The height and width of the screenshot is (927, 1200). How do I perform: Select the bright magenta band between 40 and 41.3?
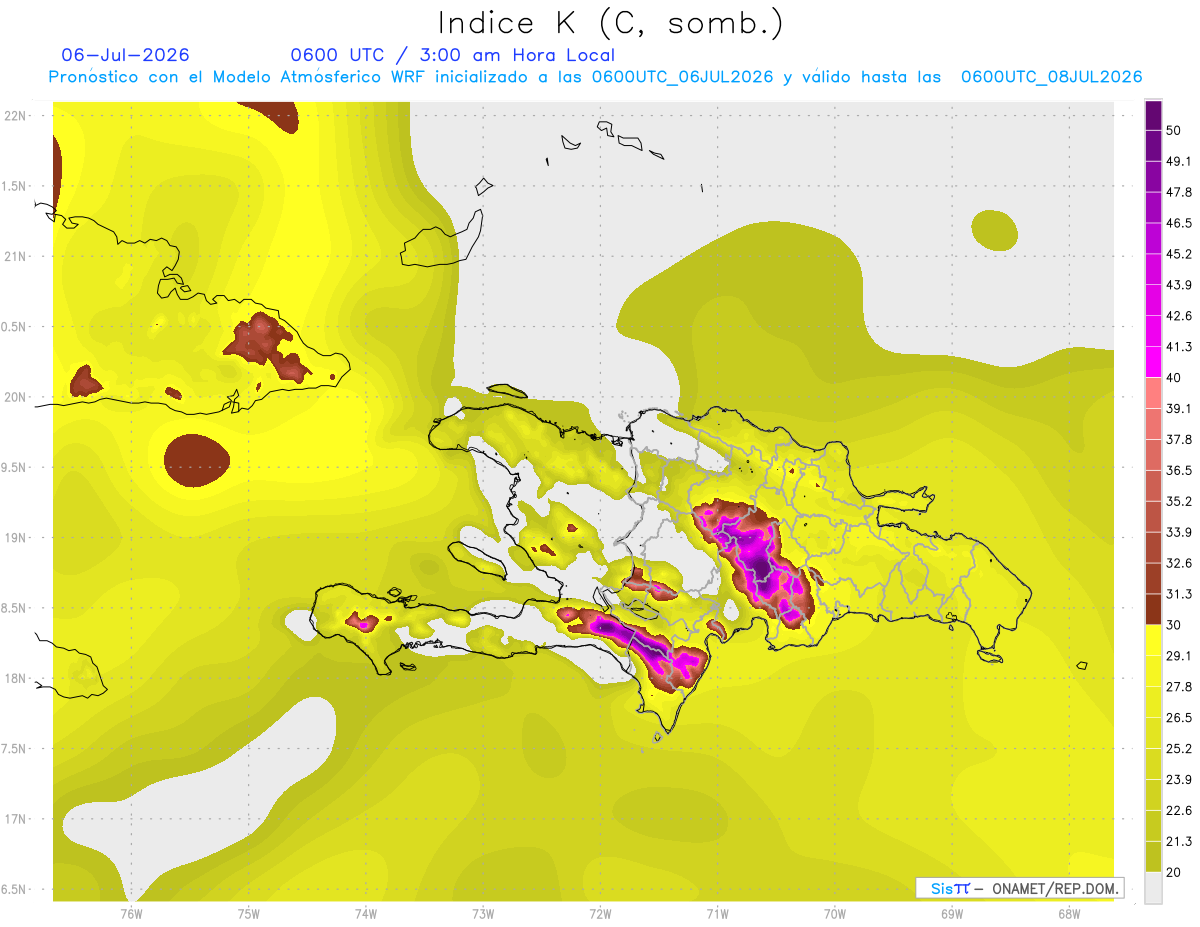[x=1153, y=362]
